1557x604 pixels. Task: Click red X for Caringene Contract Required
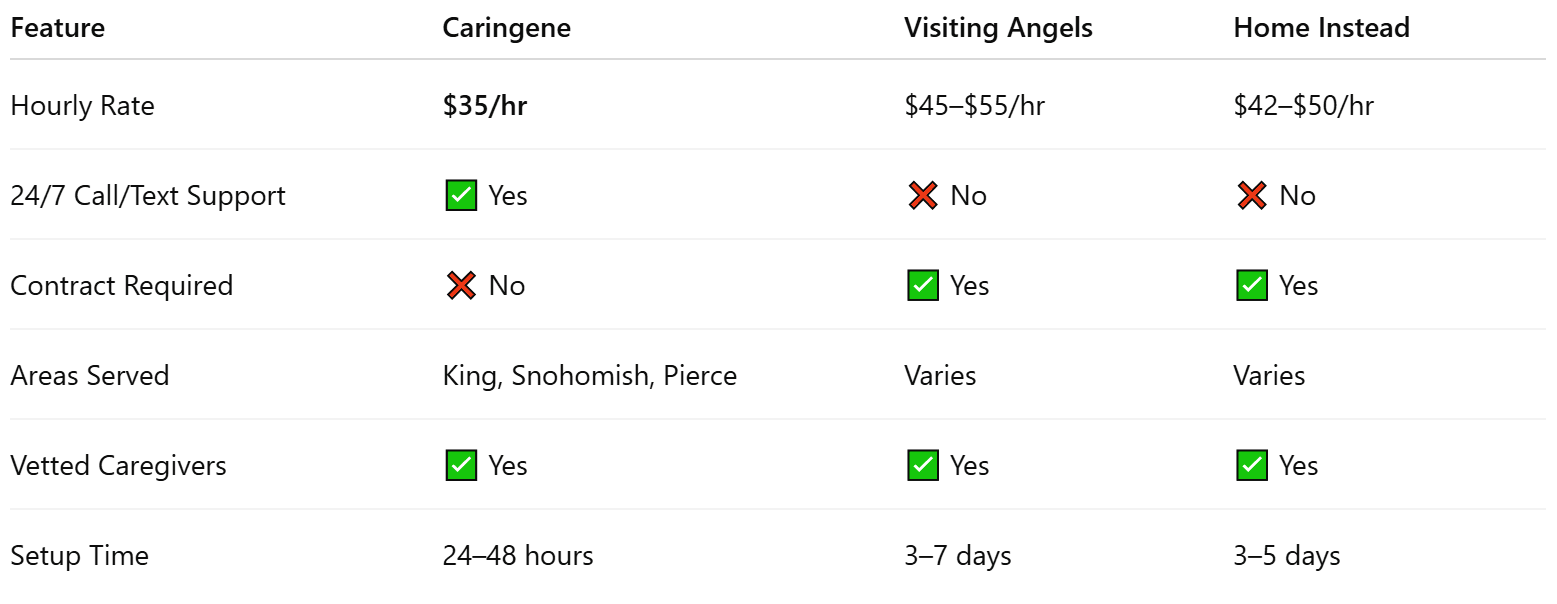pos(461,286)
